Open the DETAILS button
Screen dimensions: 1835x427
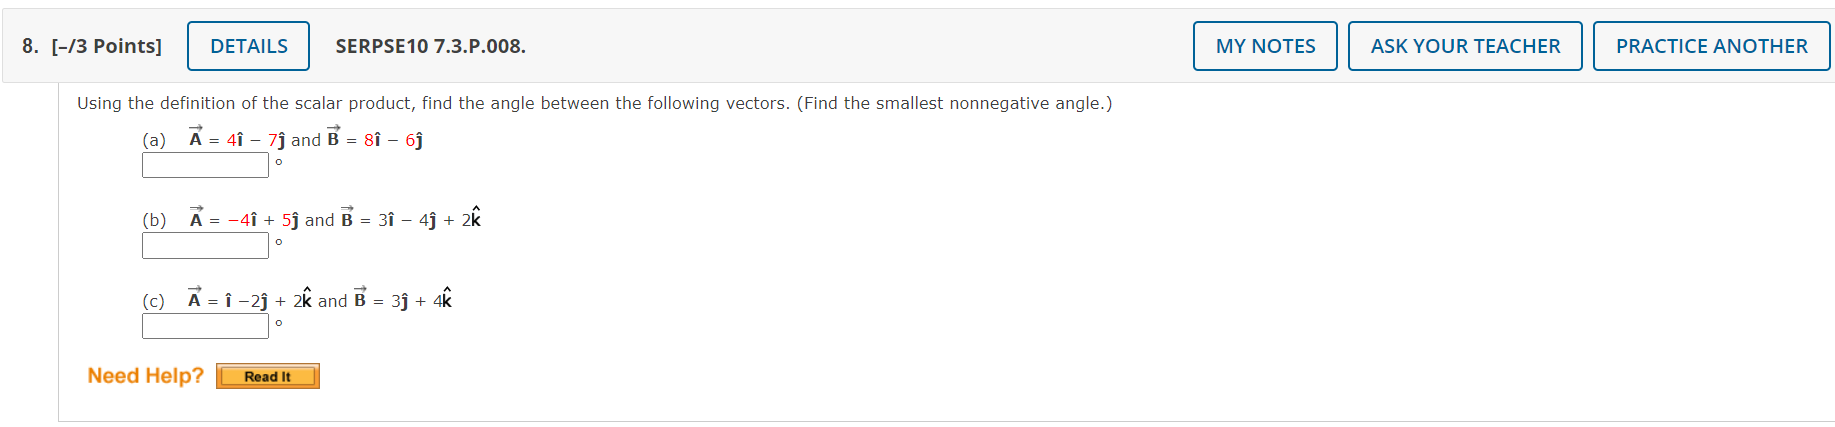click(x=248, y=46)
